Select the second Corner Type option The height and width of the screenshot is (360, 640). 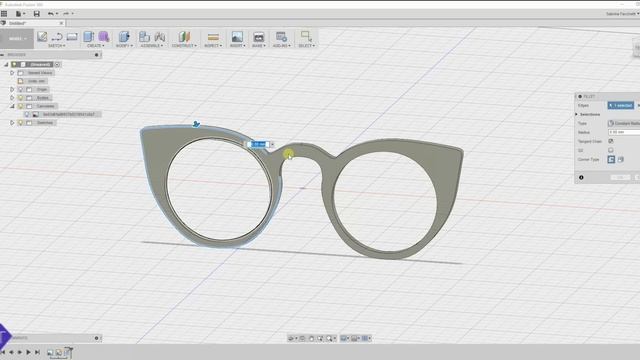[621, 160]
